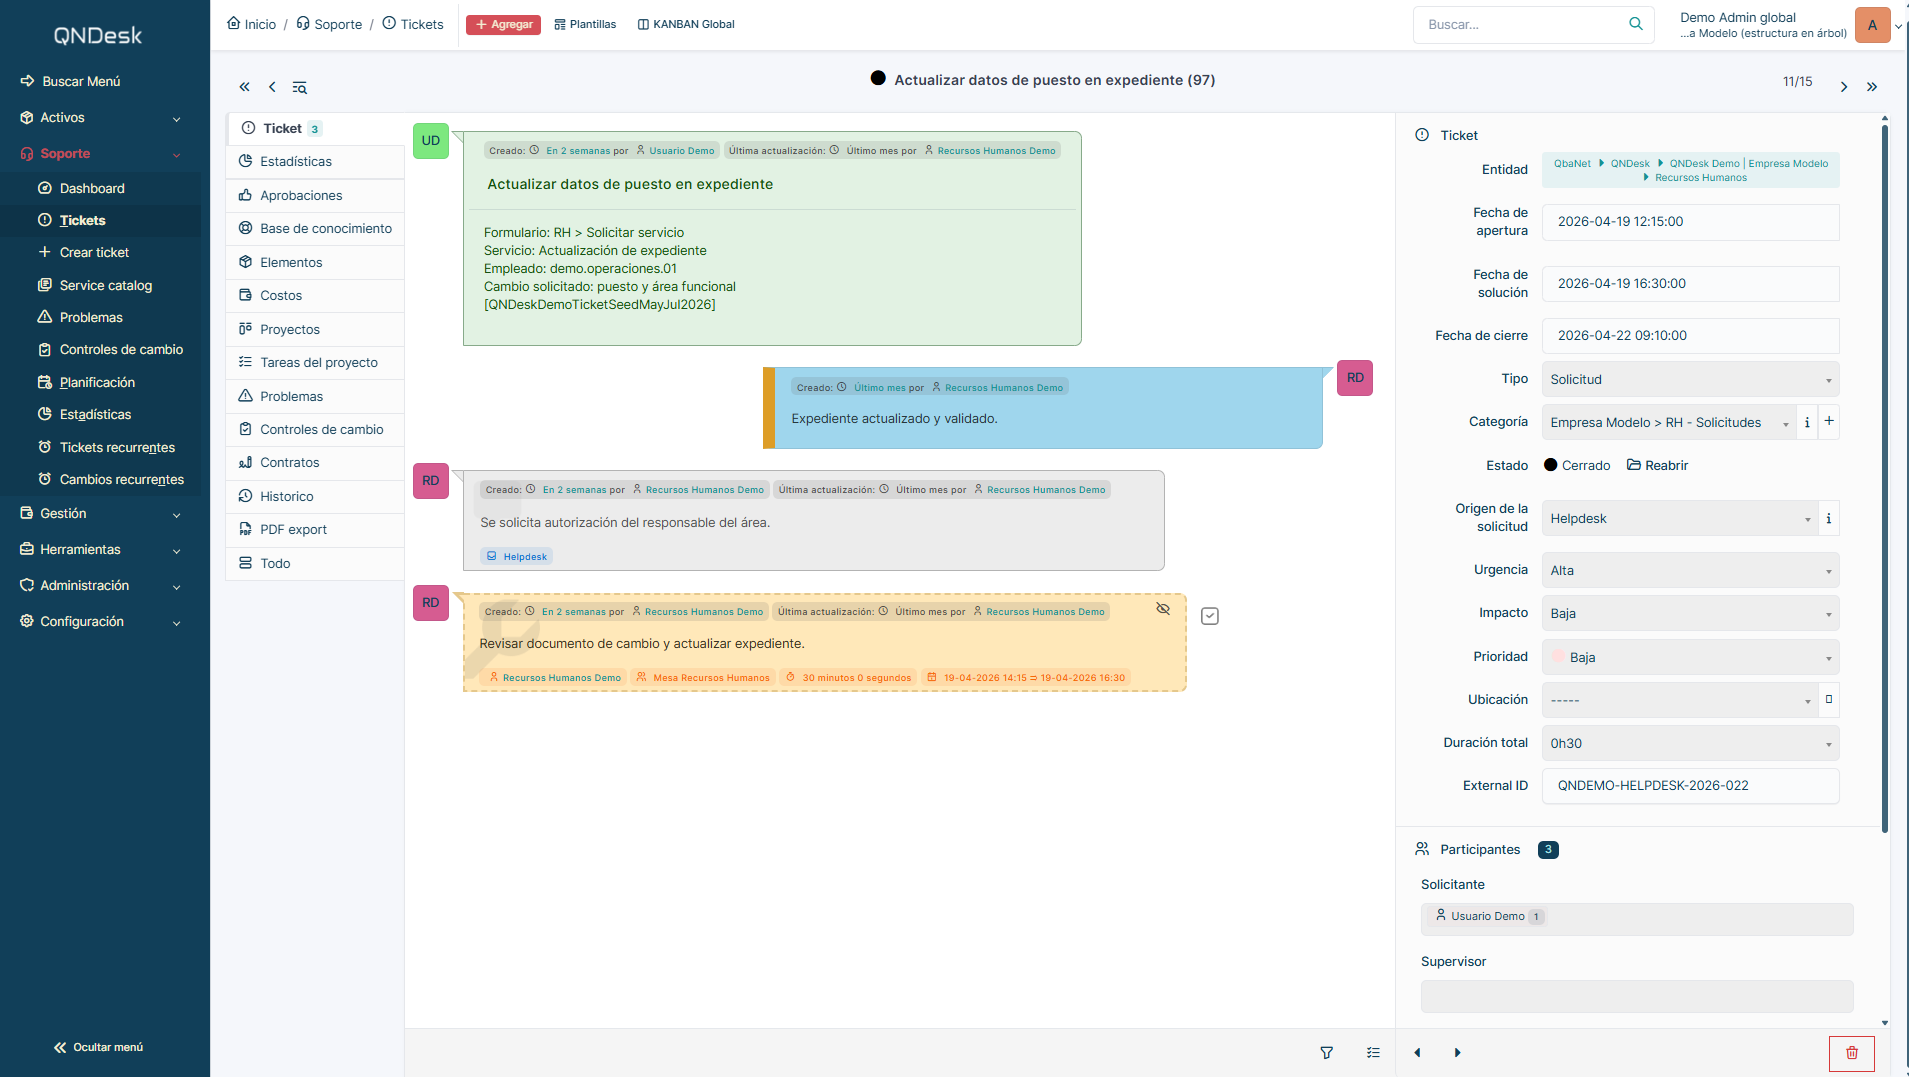Open the Urgencia dropdown showing Alta
1909x1077 pixels.
pyautogui.click(x=1690, y=571)
